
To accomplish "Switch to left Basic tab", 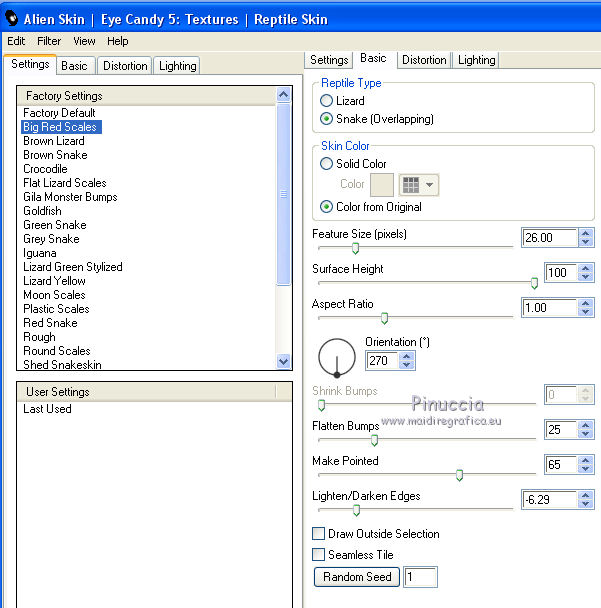I will (x=74, y=66).
